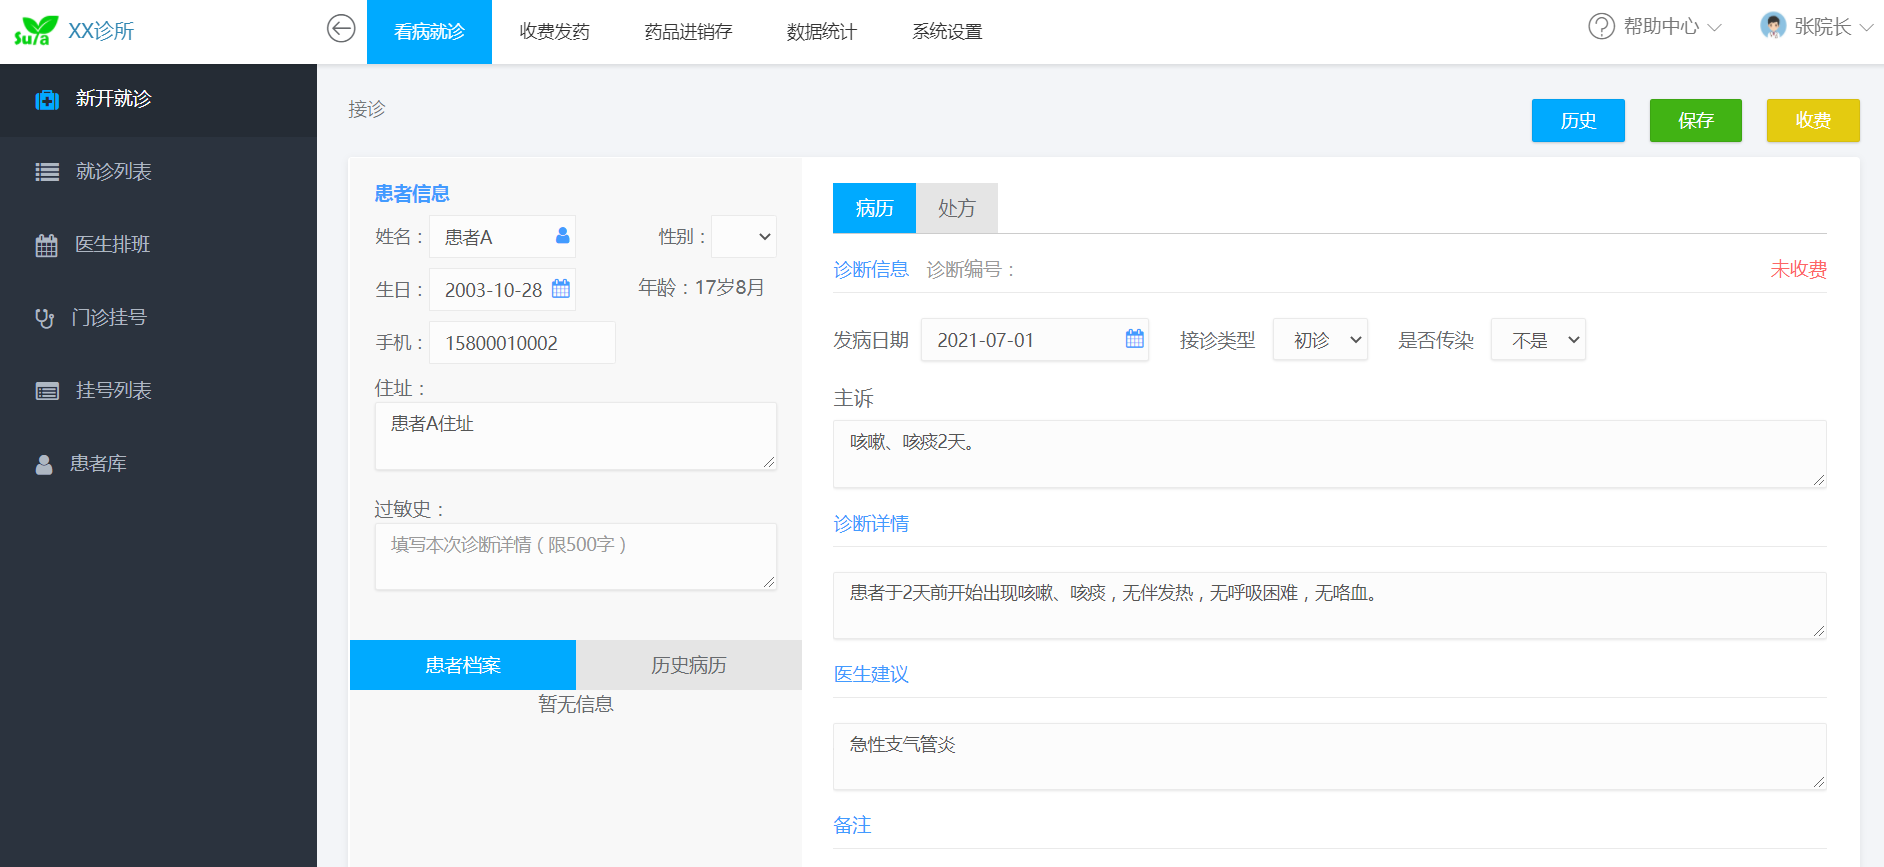The width and height of the screenshot is (1884, 867).
Task: Select the 病历 tab
Action: pyautogui.click(x=874, y=208)
